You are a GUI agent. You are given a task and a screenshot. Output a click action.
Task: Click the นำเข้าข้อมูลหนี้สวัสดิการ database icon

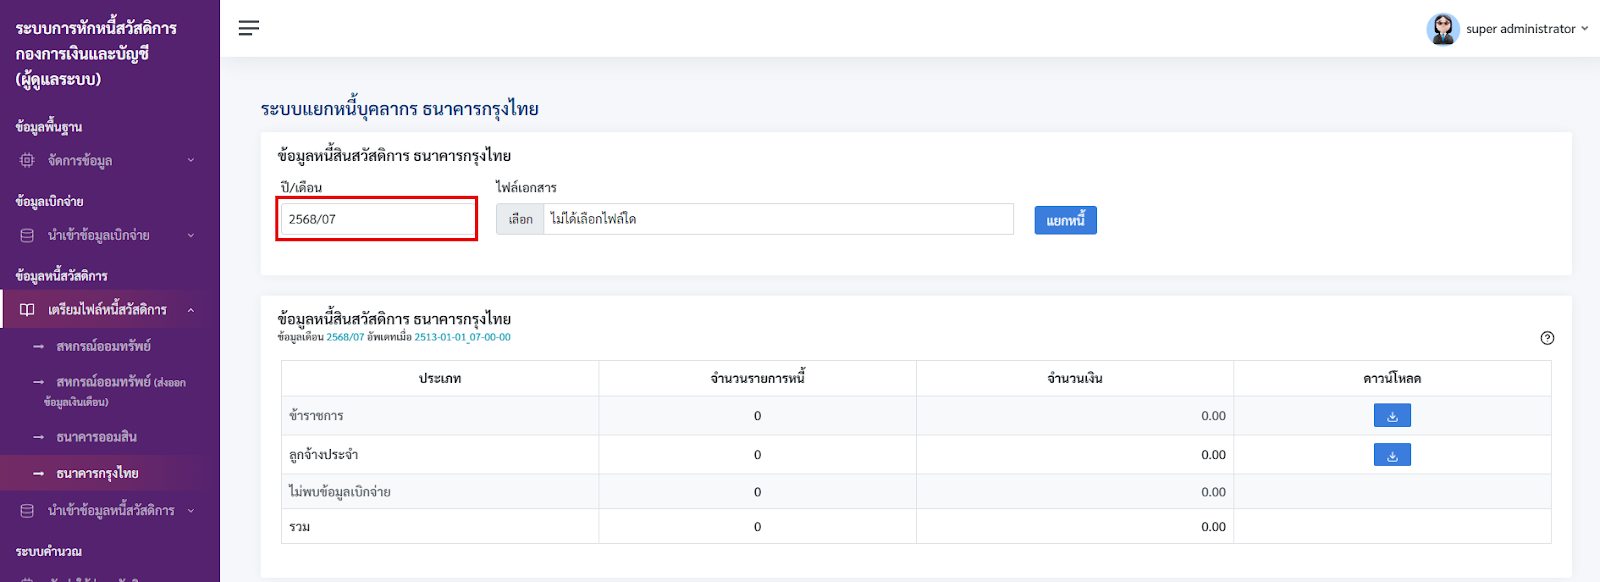coord(27,510)
